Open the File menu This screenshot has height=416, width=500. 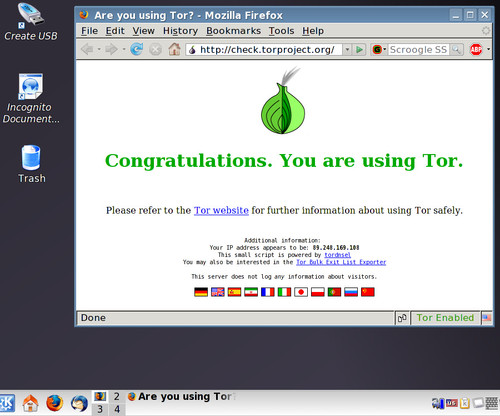point(89,31)
